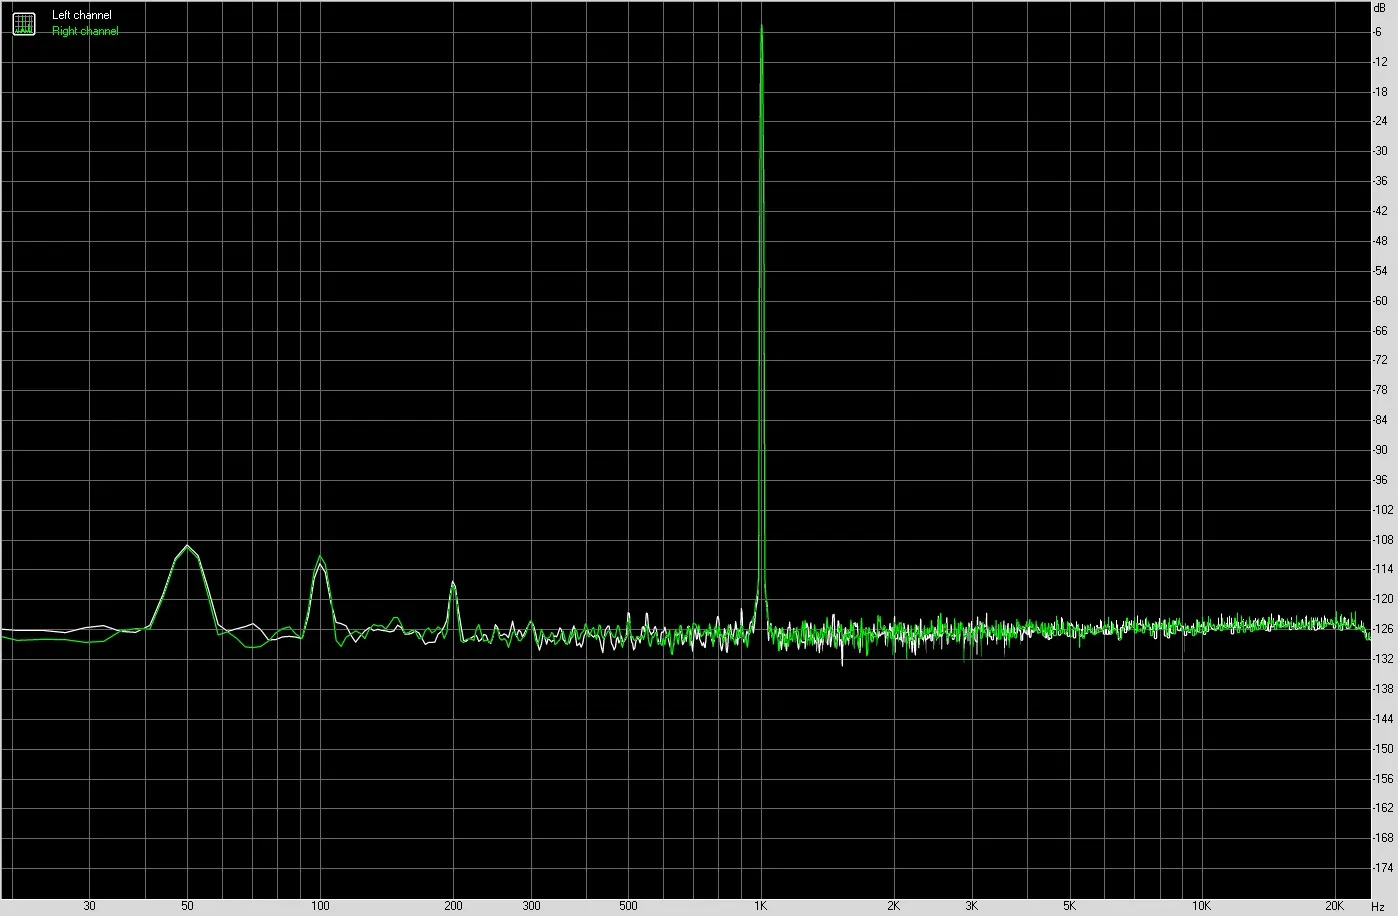The width and height of the screenshot is (1398, 916).
Task: Select the 'Right channel' legend label
Action: (85, 31)
